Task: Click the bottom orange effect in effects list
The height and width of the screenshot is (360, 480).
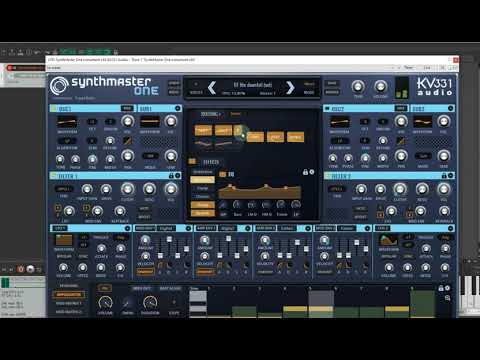Action: click(202, 213)
